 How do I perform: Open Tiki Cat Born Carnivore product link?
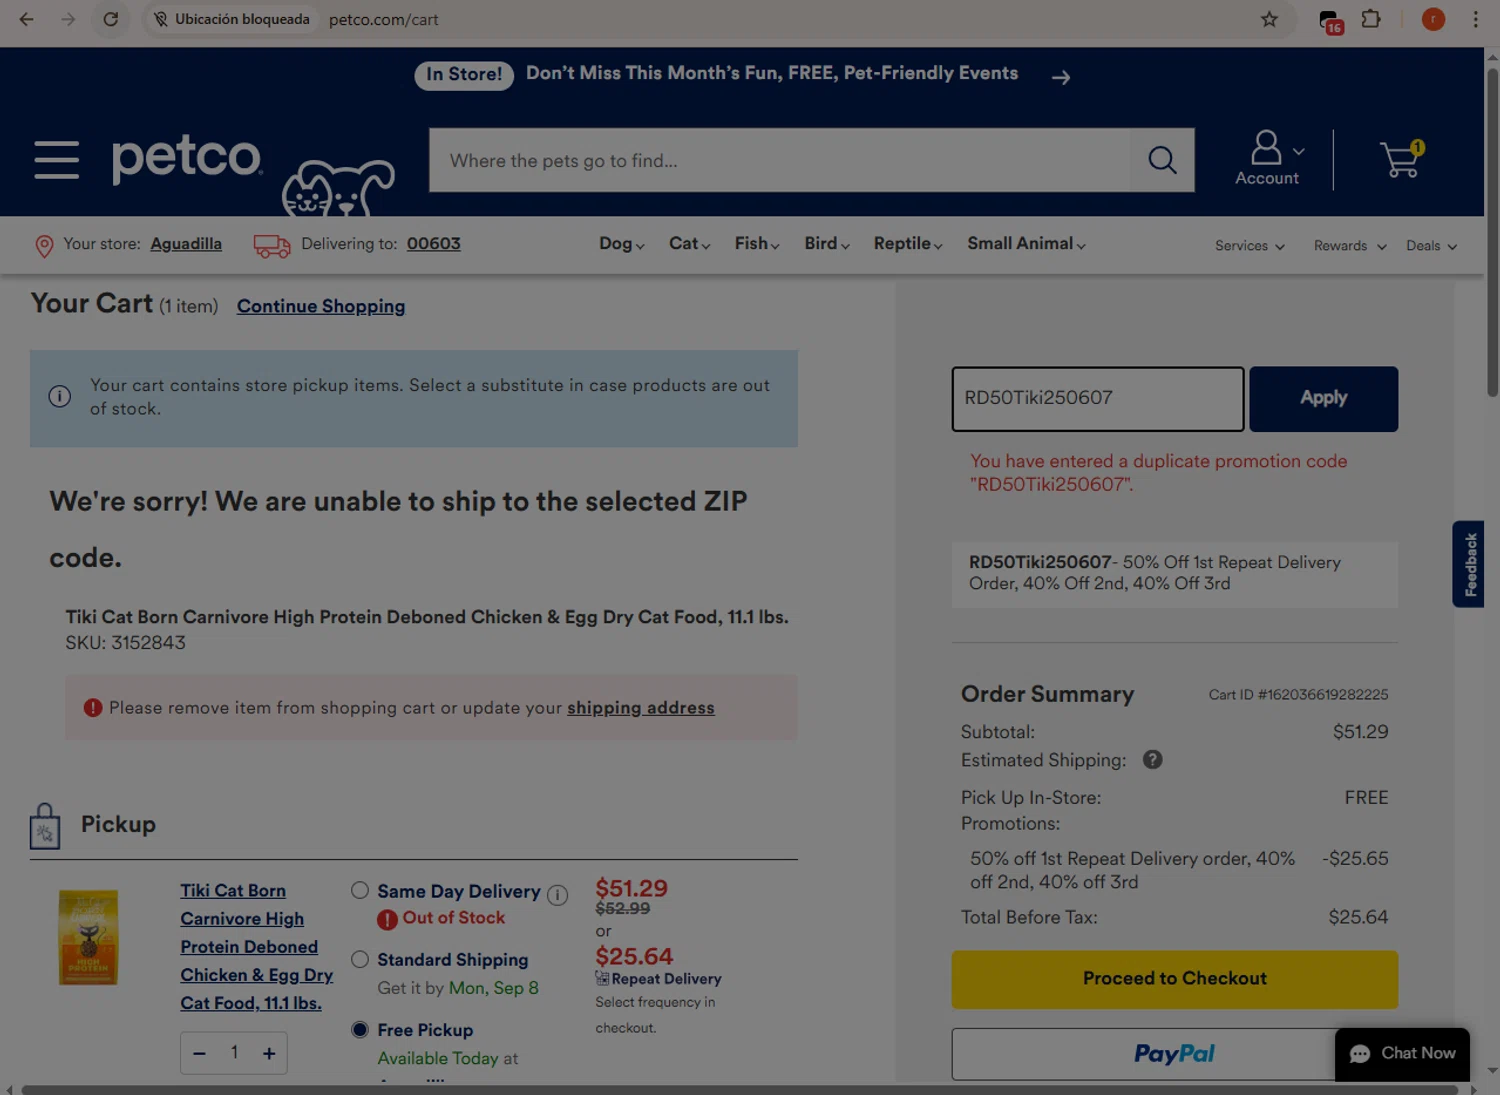[x=257, y=947]
